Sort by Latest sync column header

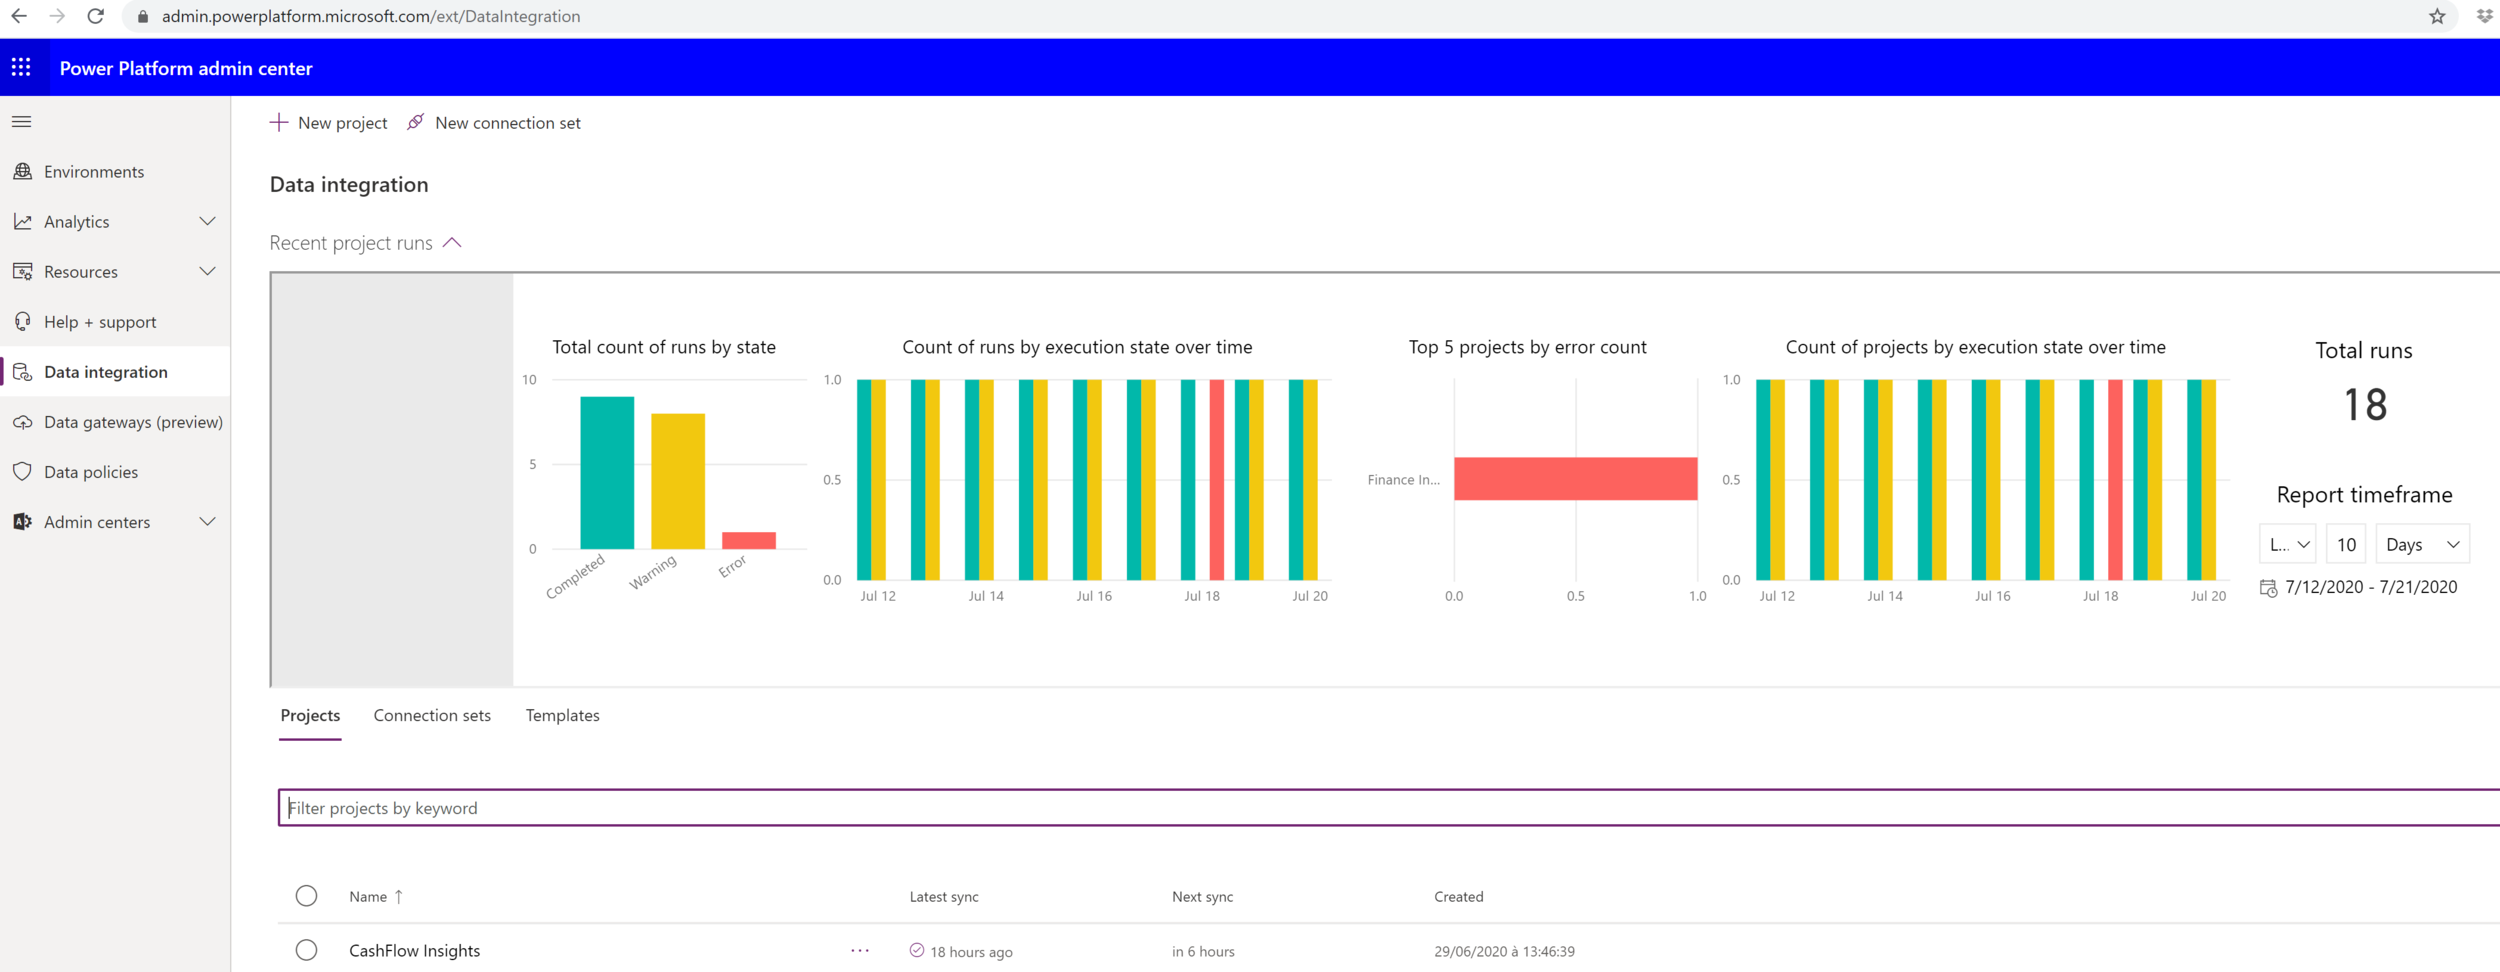(944, 897)
